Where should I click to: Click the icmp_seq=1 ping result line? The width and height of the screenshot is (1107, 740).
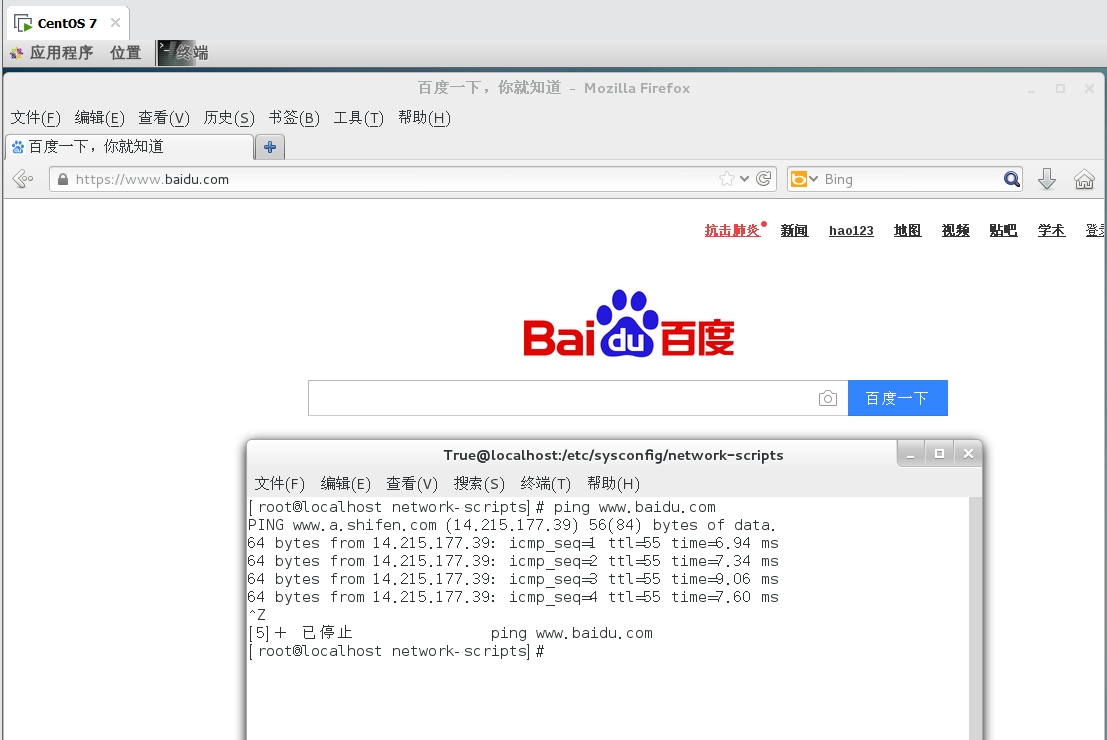513,544
